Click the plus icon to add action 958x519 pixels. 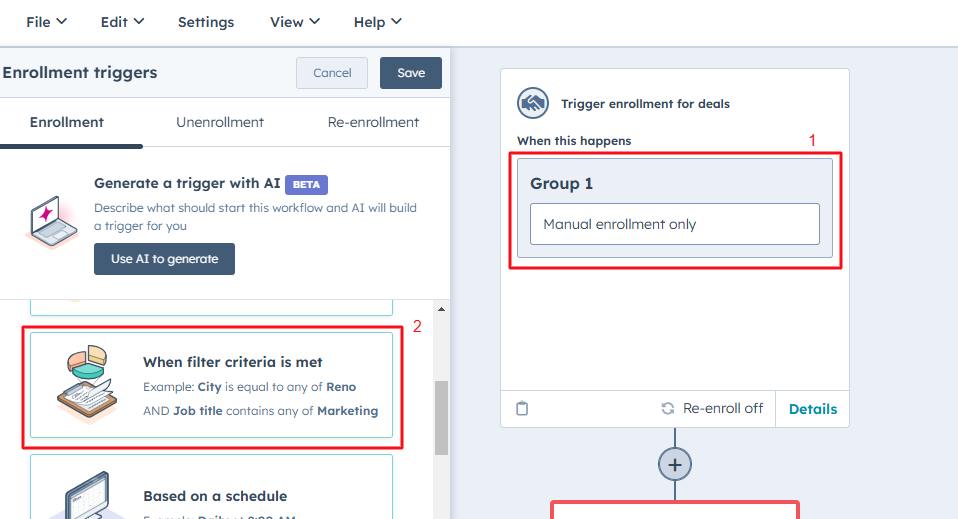click(x=675, y=464)
